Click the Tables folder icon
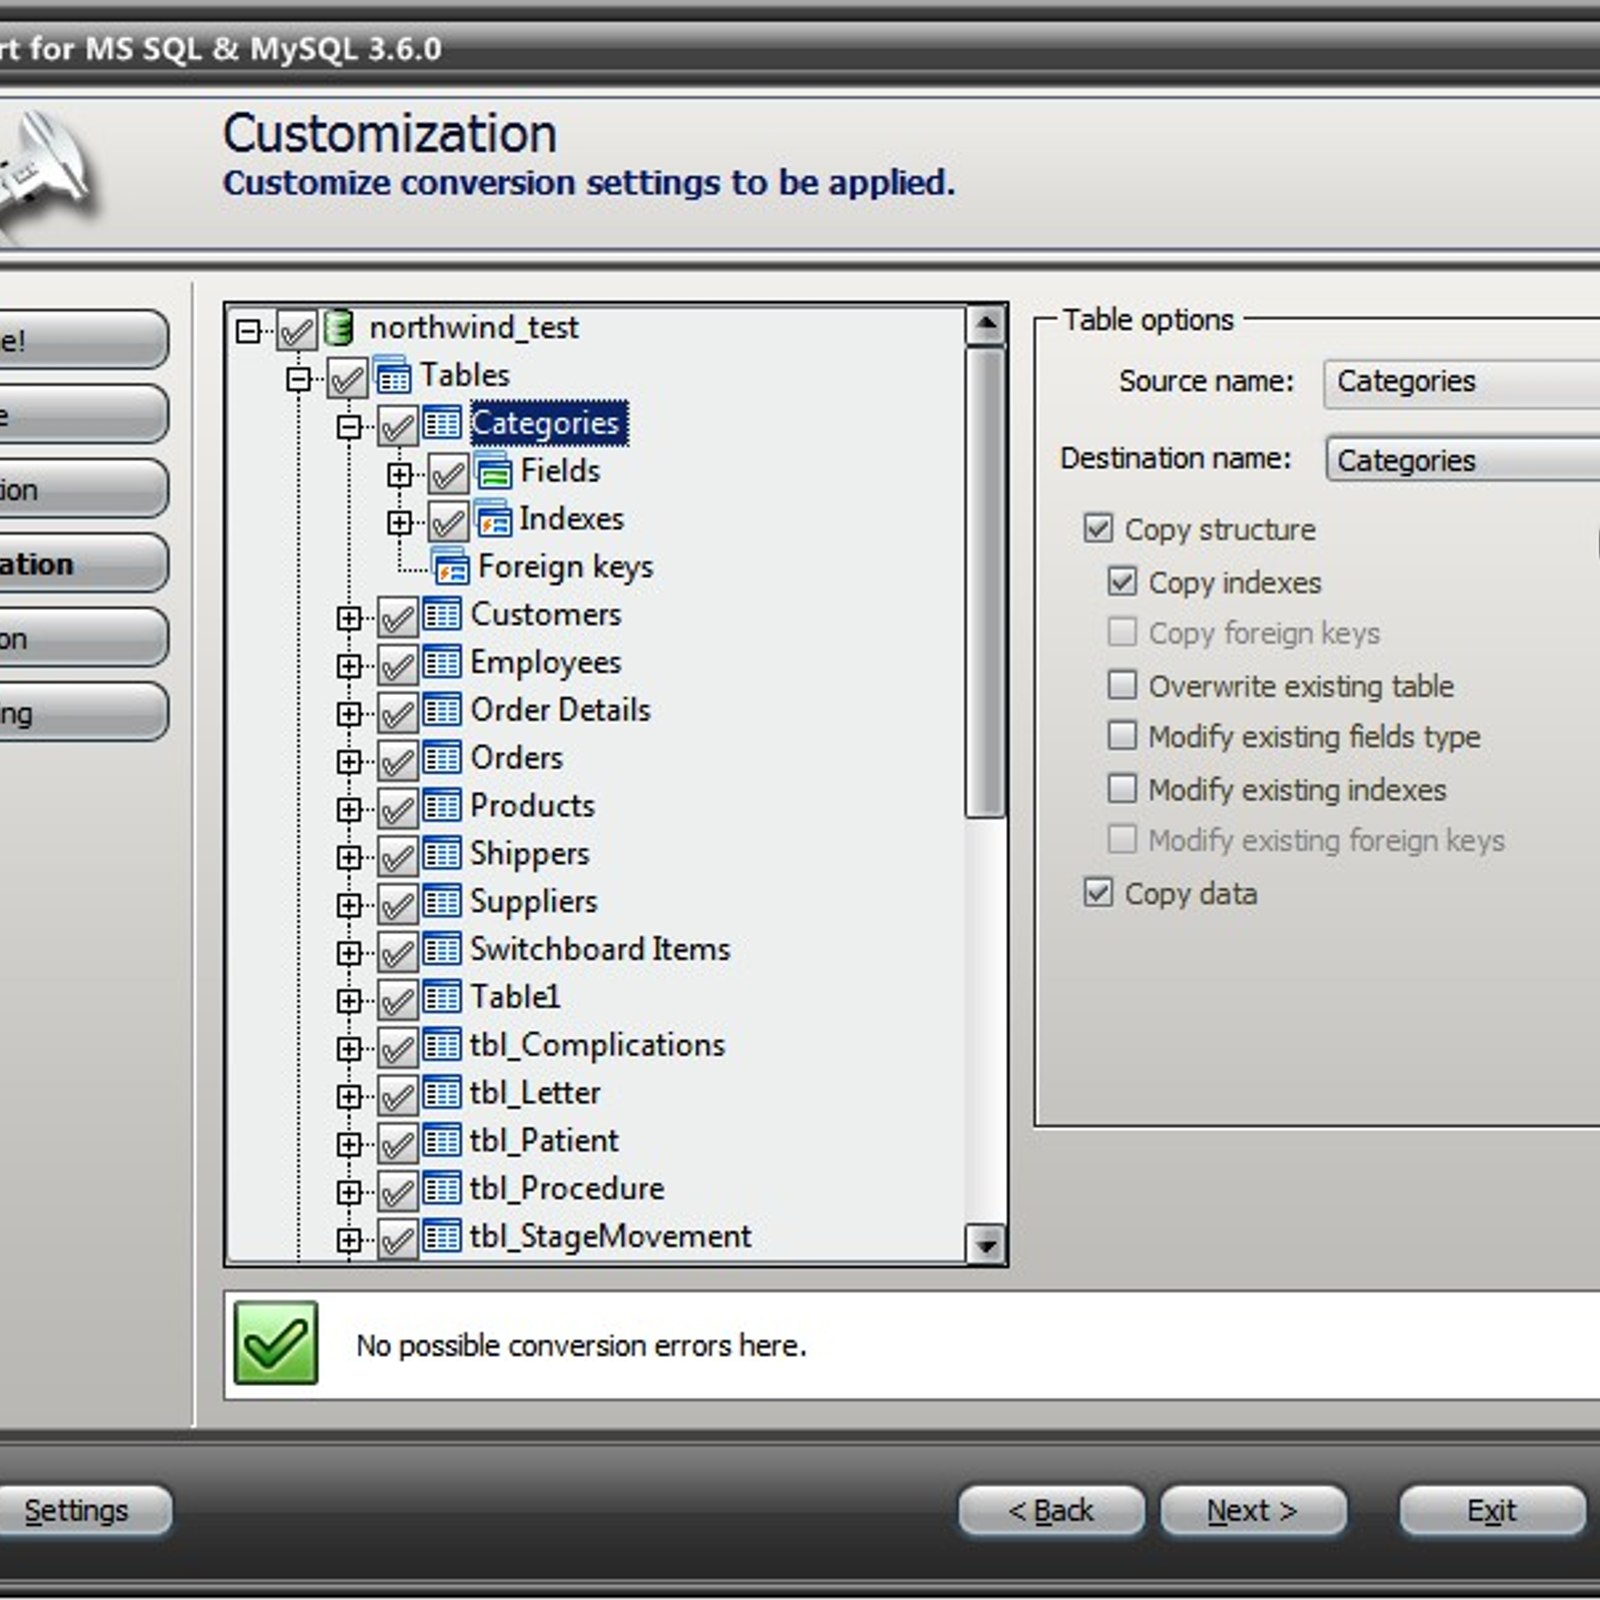Image resolution: width=1600 pixels, height=1600 pixels. [392, 376]
